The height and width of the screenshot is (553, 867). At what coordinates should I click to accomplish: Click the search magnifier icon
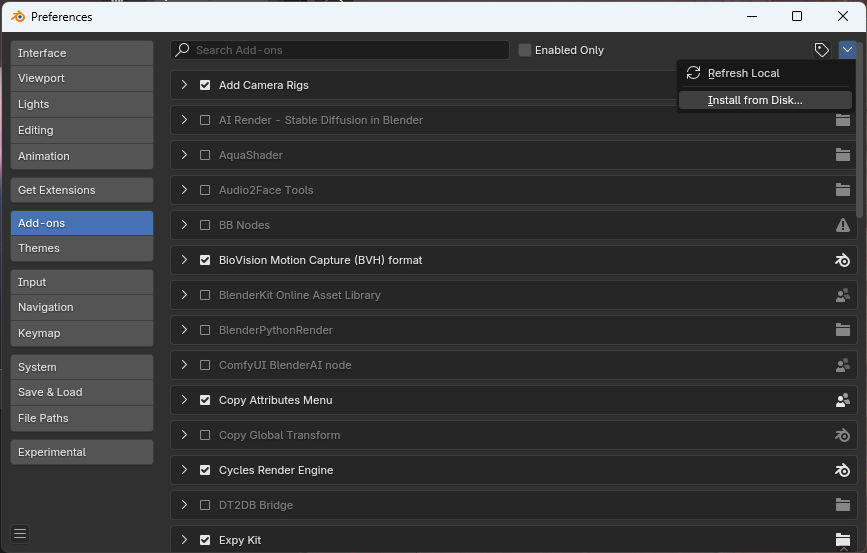point(182,50)
